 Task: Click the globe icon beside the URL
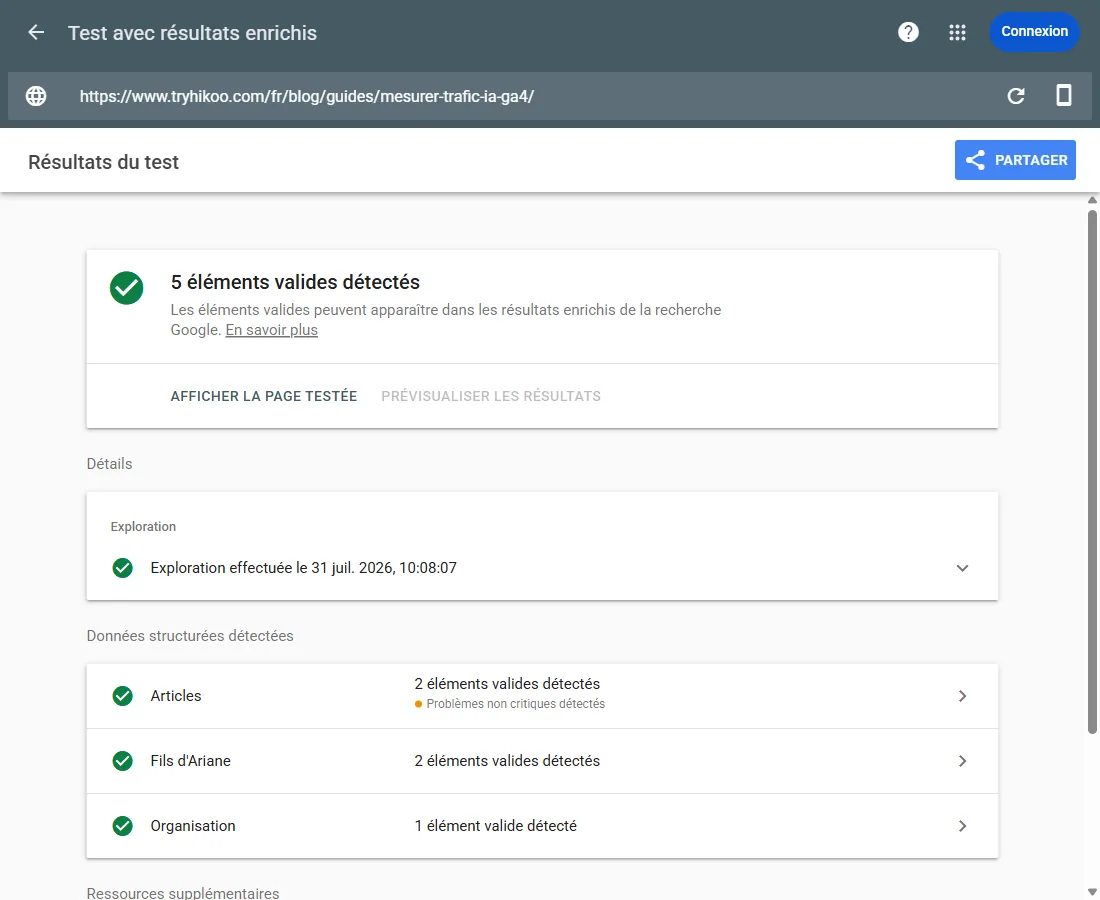(36, 96)
